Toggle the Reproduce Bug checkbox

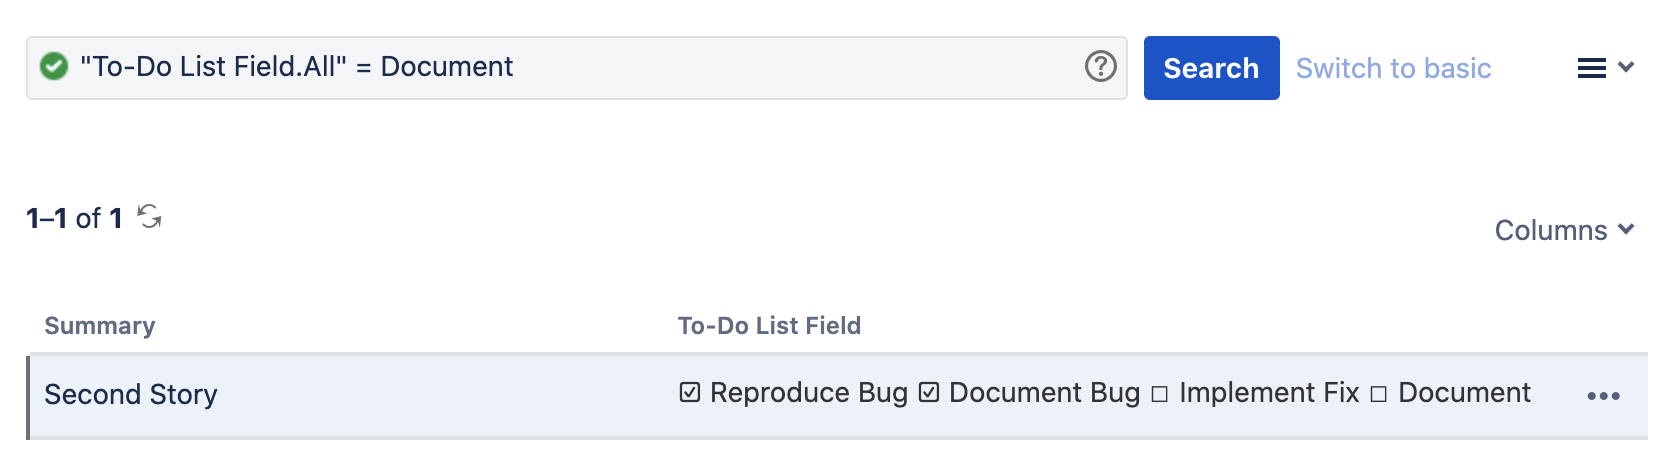[x=690, y=393]
